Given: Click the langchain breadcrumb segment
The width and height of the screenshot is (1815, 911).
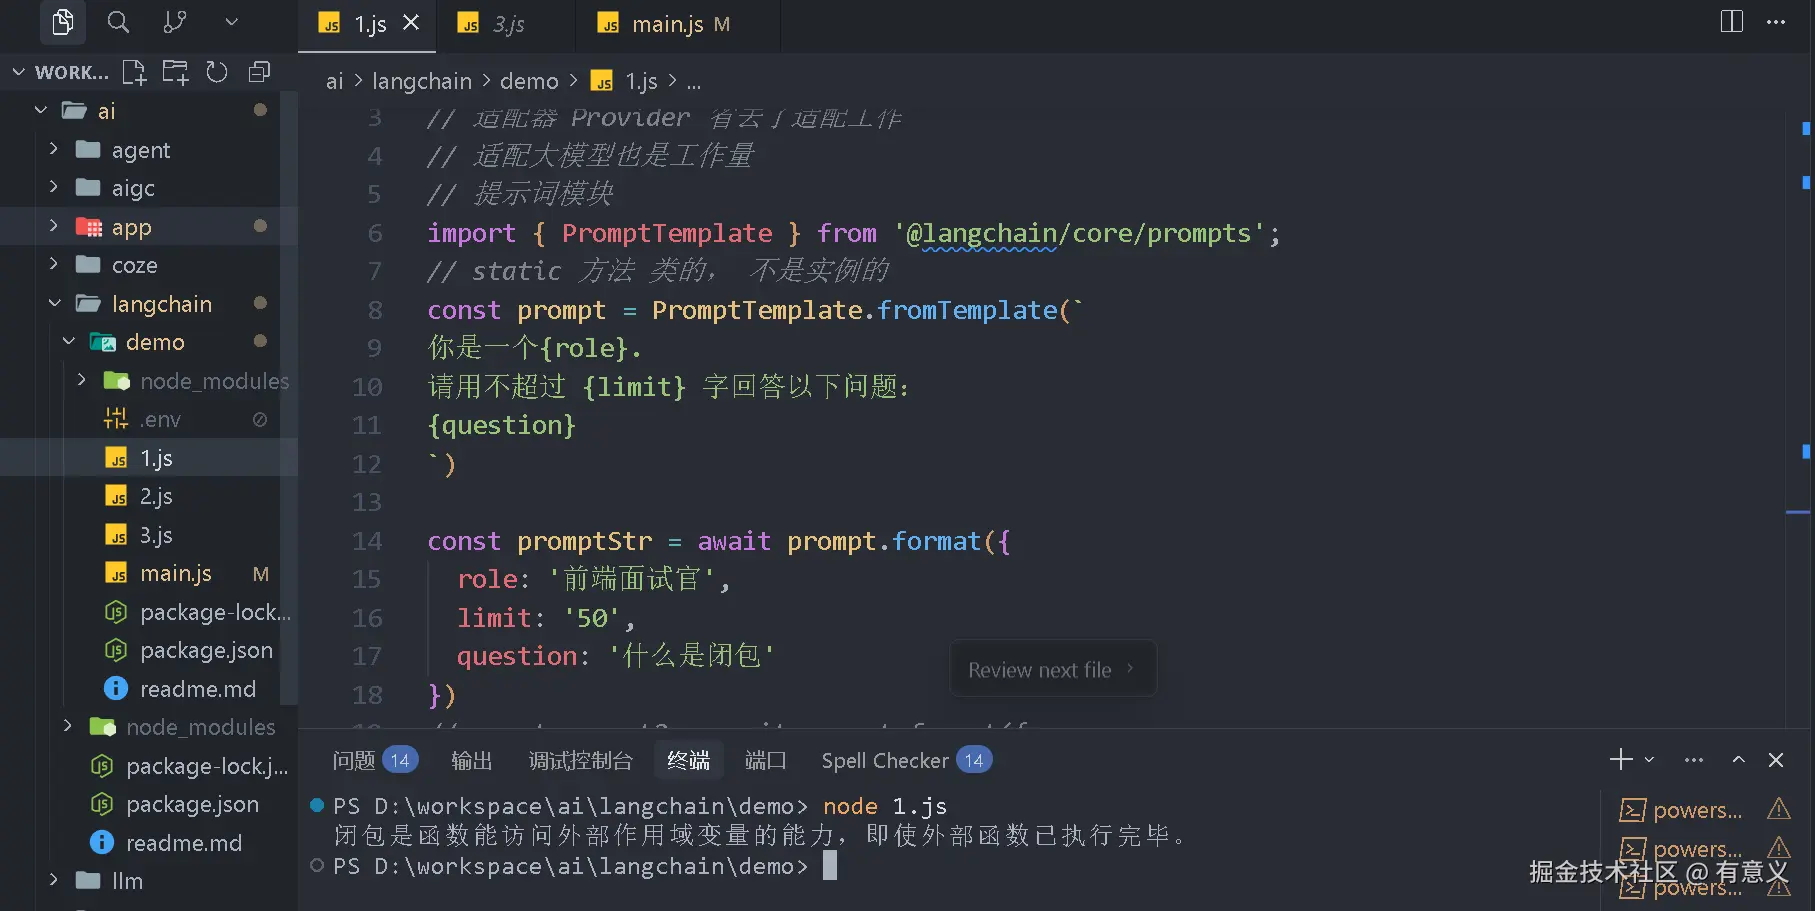Looking at the screenshot, I should click(422, 81).
